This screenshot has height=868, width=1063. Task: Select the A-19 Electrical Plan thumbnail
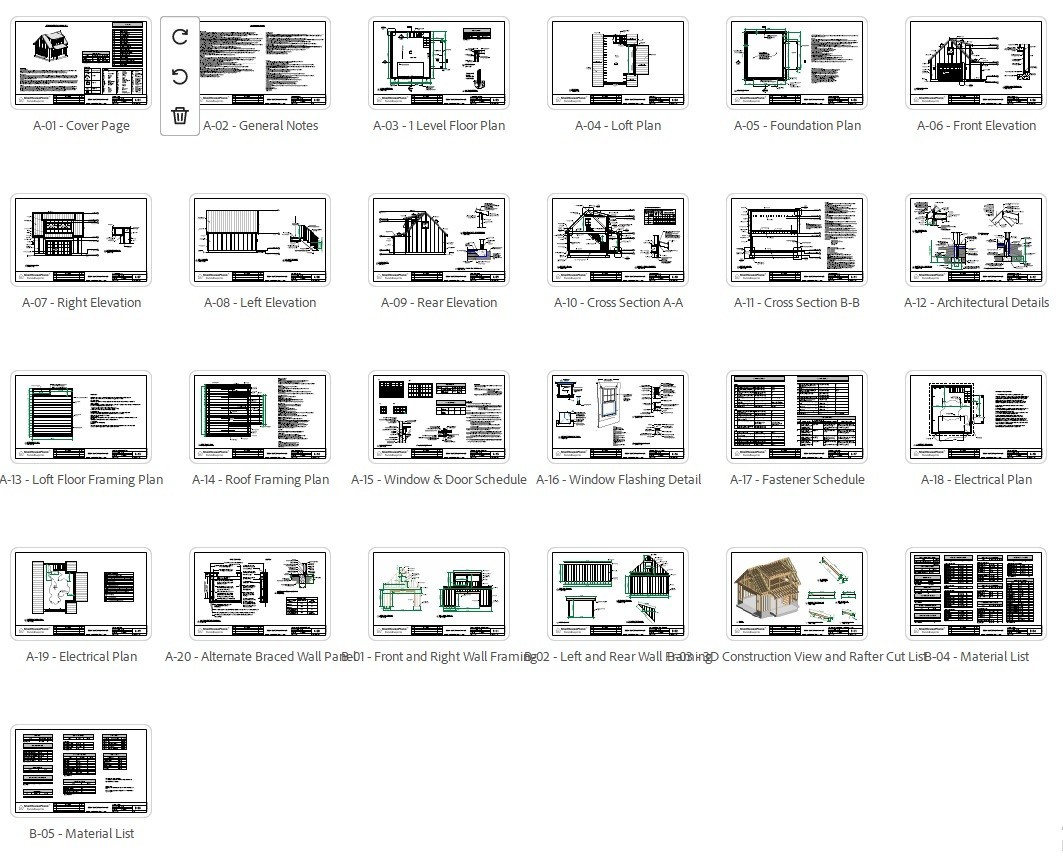(81, 594)
